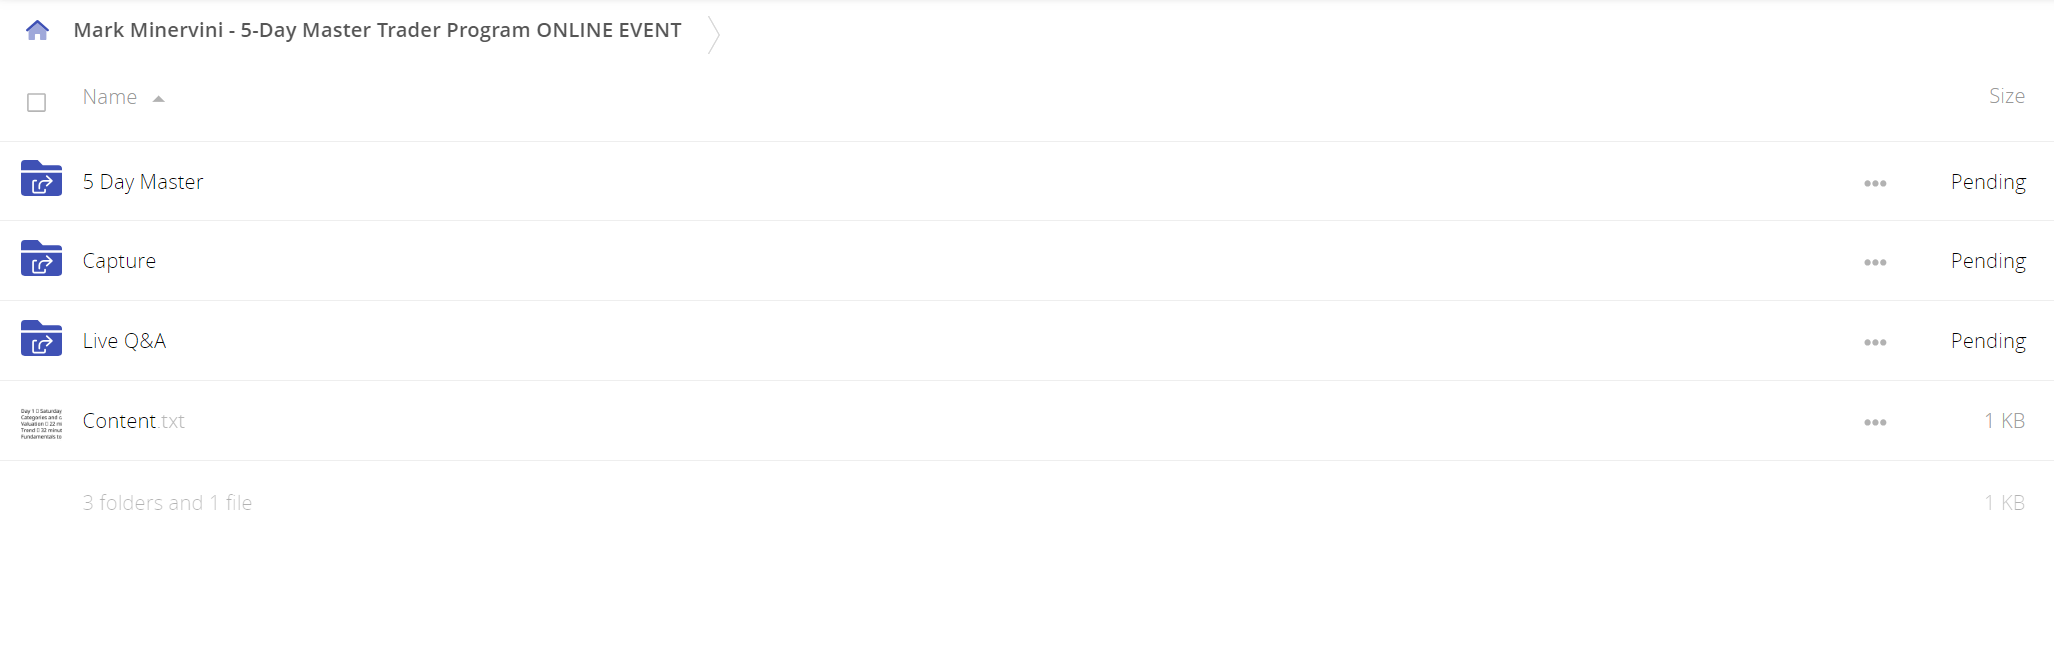This screenshot has height=670, width=2054.
Task: Sort files by the Name column
Action: tap(110, 97)
